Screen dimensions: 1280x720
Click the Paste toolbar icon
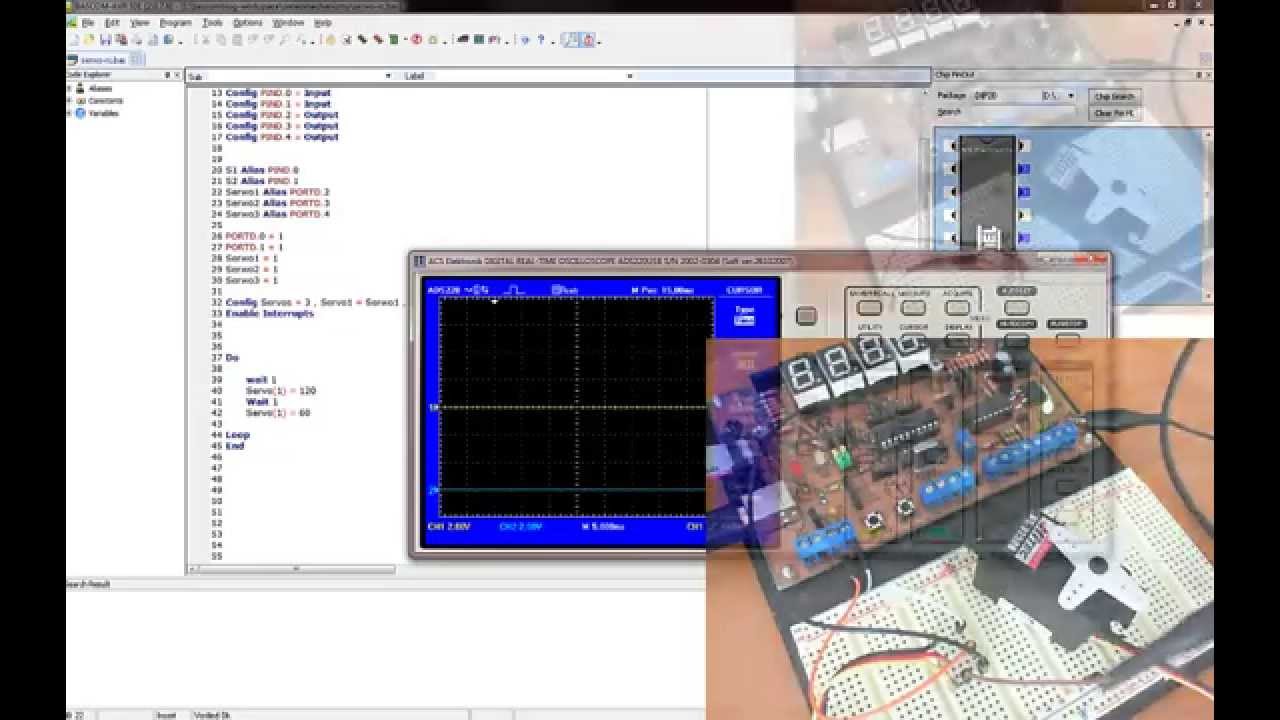[x=237, y=40]
